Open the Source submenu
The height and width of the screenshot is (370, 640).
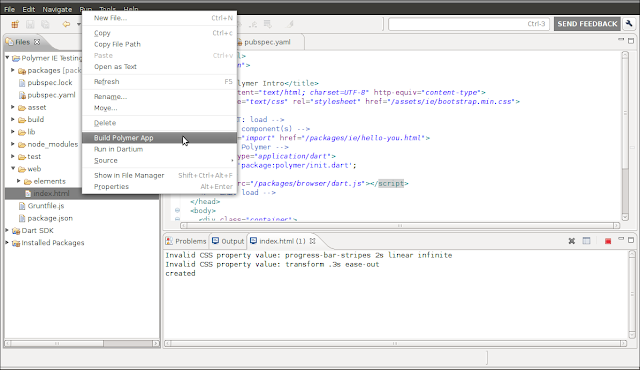159,160
